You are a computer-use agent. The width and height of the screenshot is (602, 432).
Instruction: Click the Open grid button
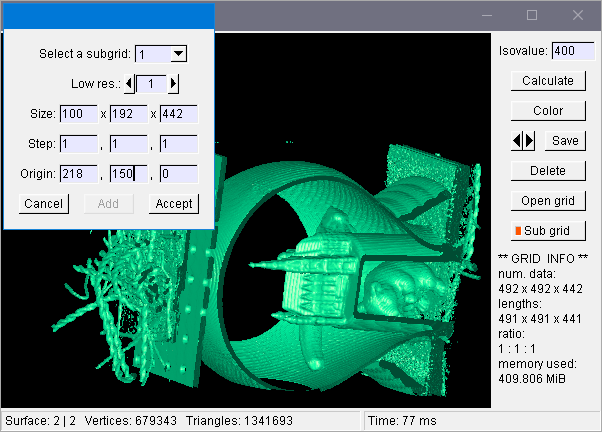point(547,201)
